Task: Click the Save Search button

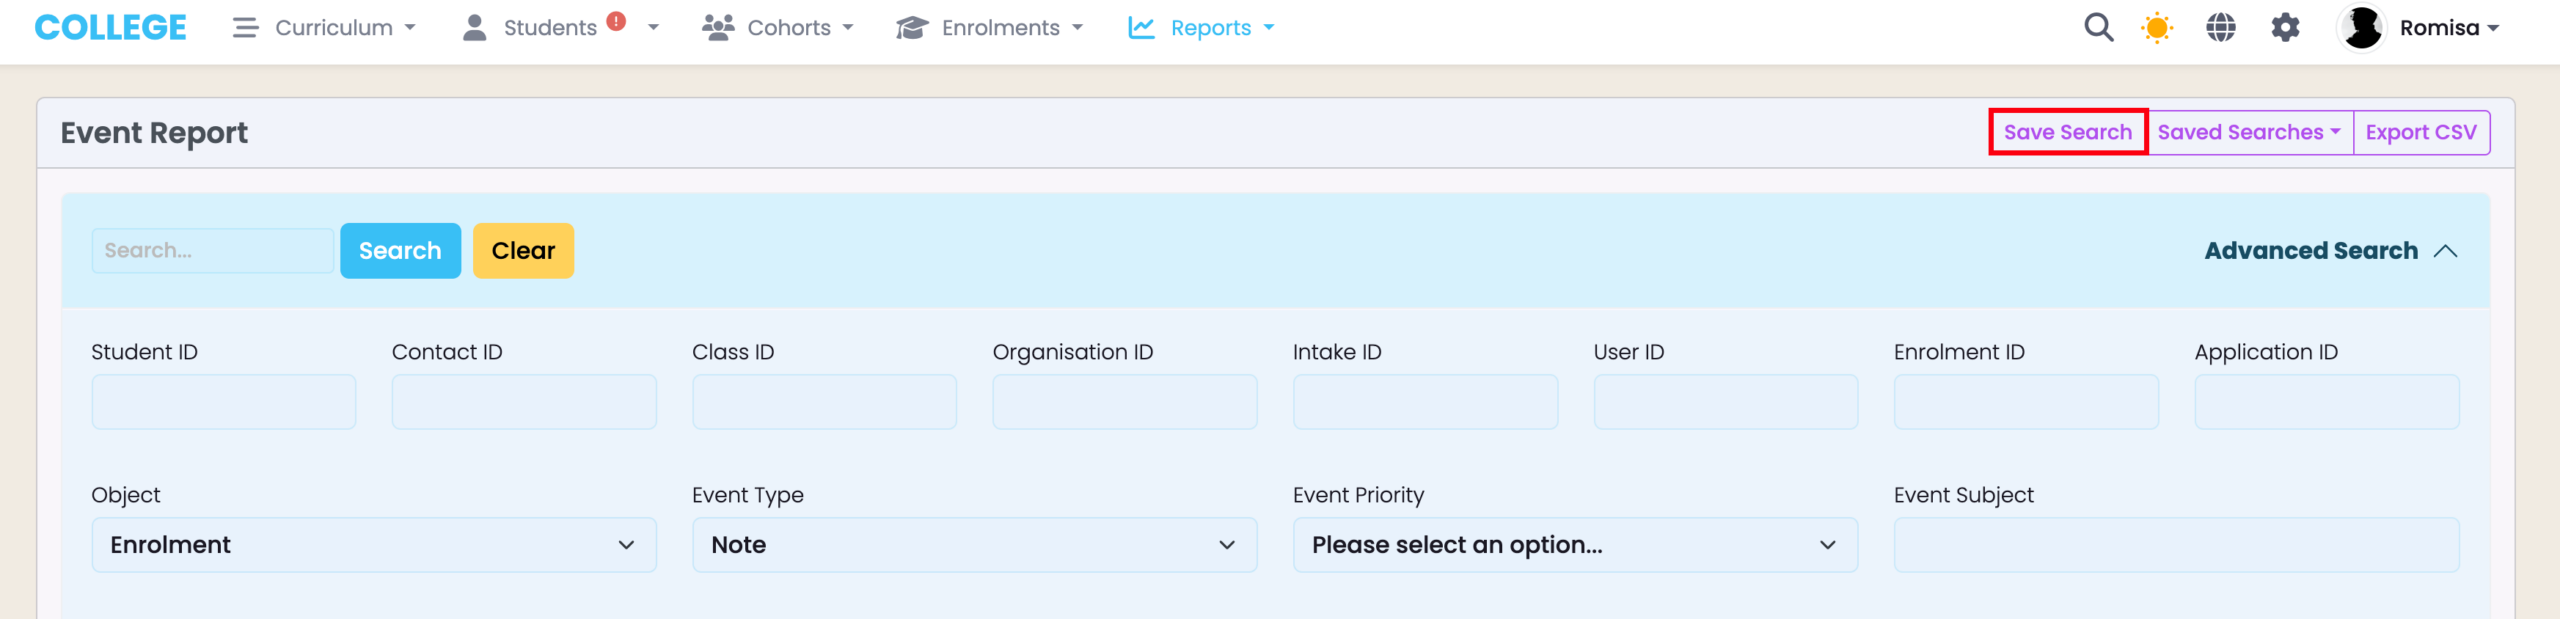Action: pyautogui.click(x=2067, y=132)
